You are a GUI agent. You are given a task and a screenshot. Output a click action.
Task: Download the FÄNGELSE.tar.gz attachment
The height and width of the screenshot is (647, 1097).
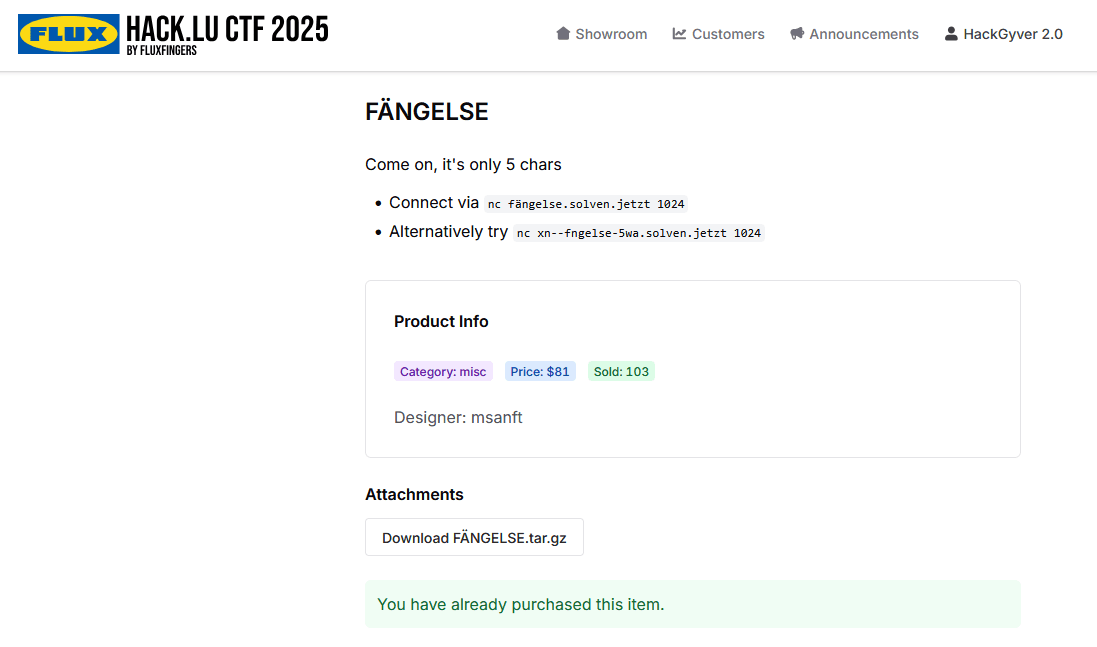click(474, 537)
